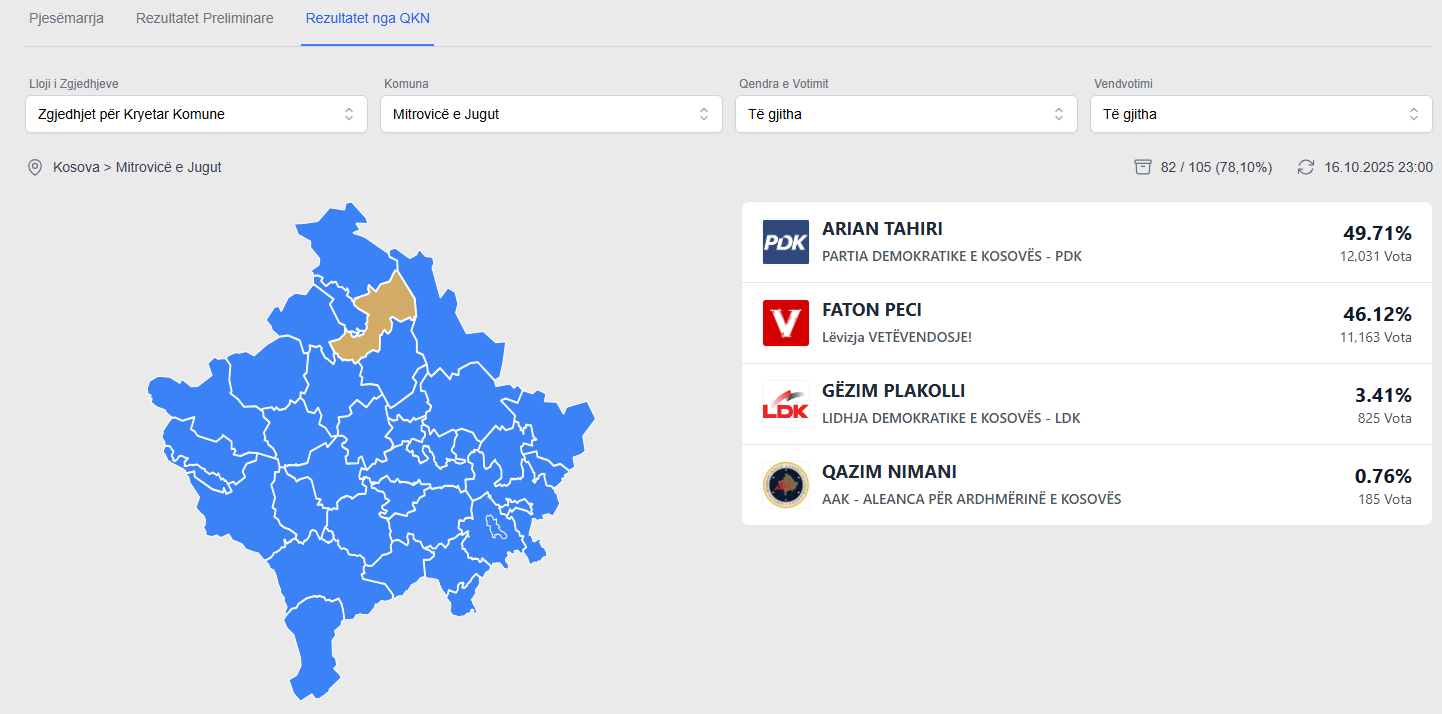Click the ARIAN TAHIRI candidate name
This screenshot has width=1442, height=714.
point(882,229)
